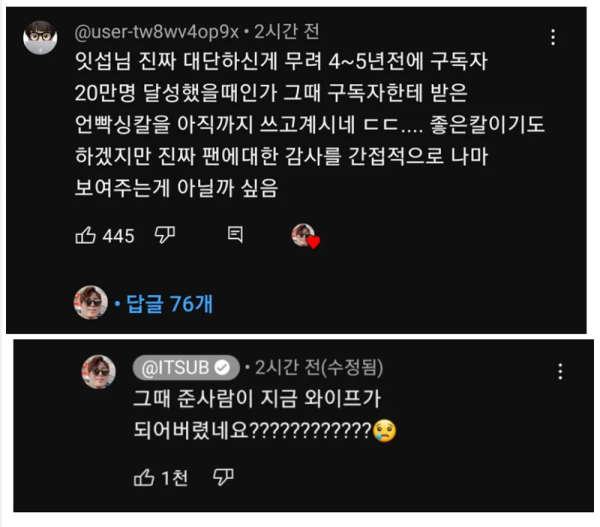The image size is (600, 527).
Task: Click the top commenter's avatar
Action: [40, 38]
